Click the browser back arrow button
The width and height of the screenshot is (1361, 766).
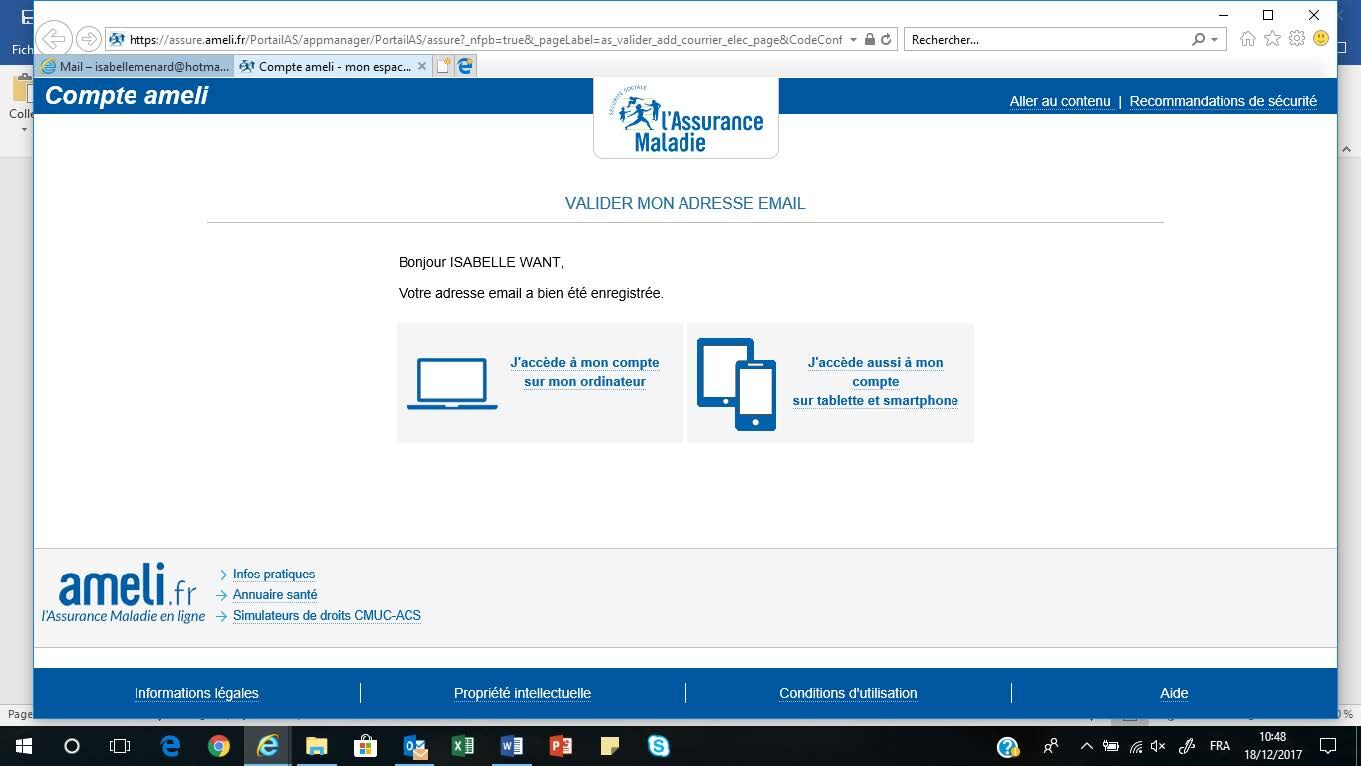point(54,39)
